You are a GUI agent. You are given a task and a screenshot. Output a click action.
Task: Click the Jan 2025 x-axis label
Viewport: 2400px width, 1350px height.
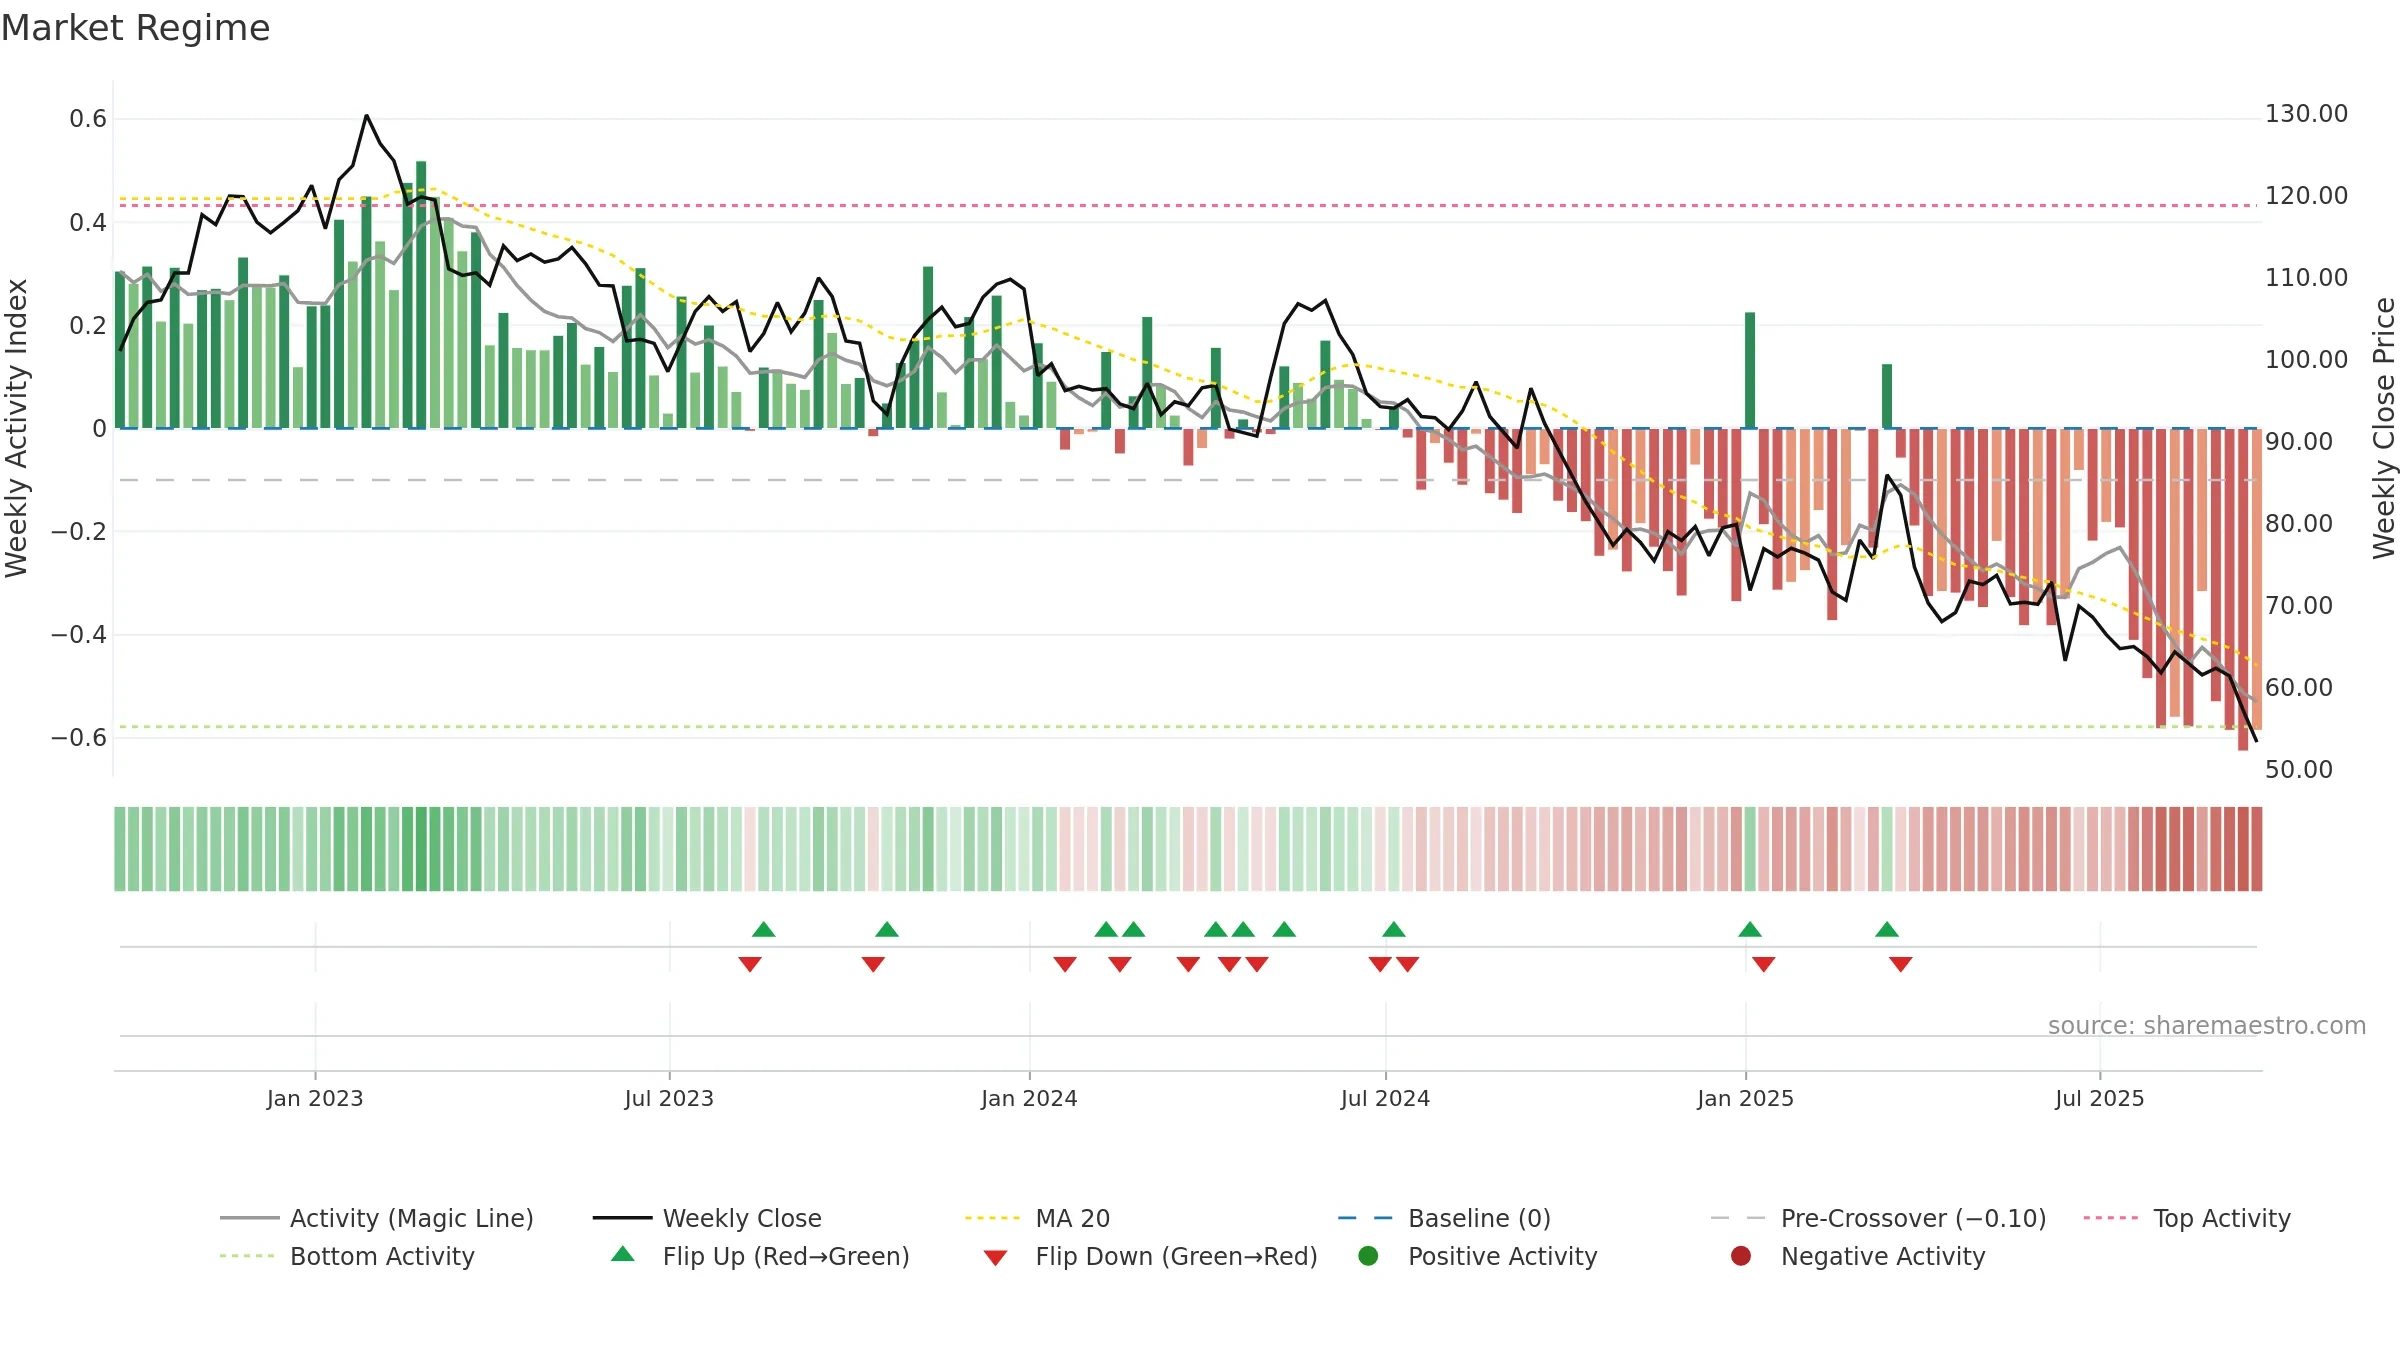tap(1746, 1098)
